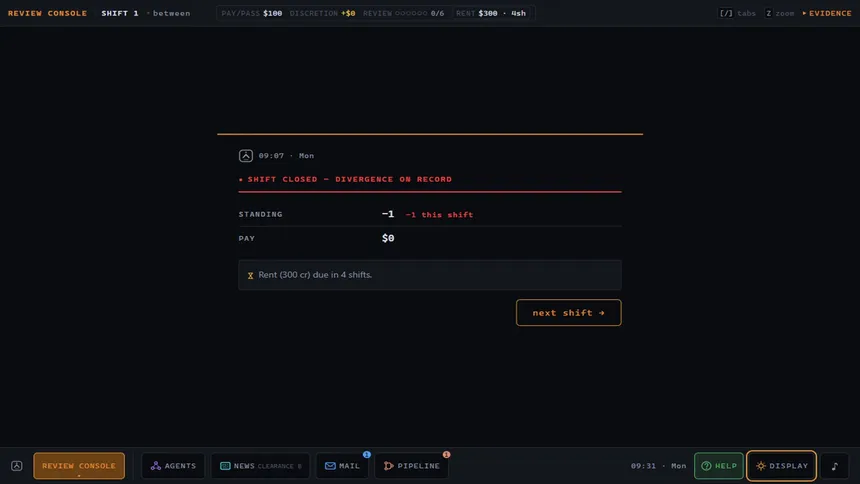Click the Pipeline flow icon
Image resolution: width=860 pixels, height=484 pixels.
tap(388, 465)
